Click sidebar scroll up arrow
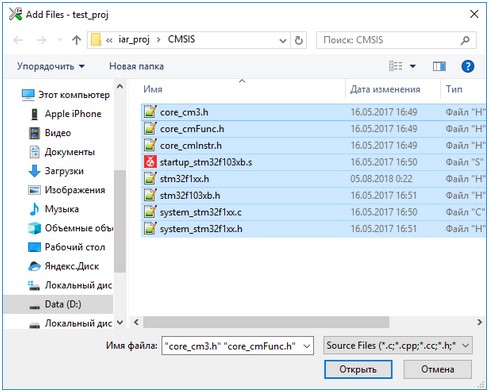Screen dimensions: 490x392 coord(120,87)
